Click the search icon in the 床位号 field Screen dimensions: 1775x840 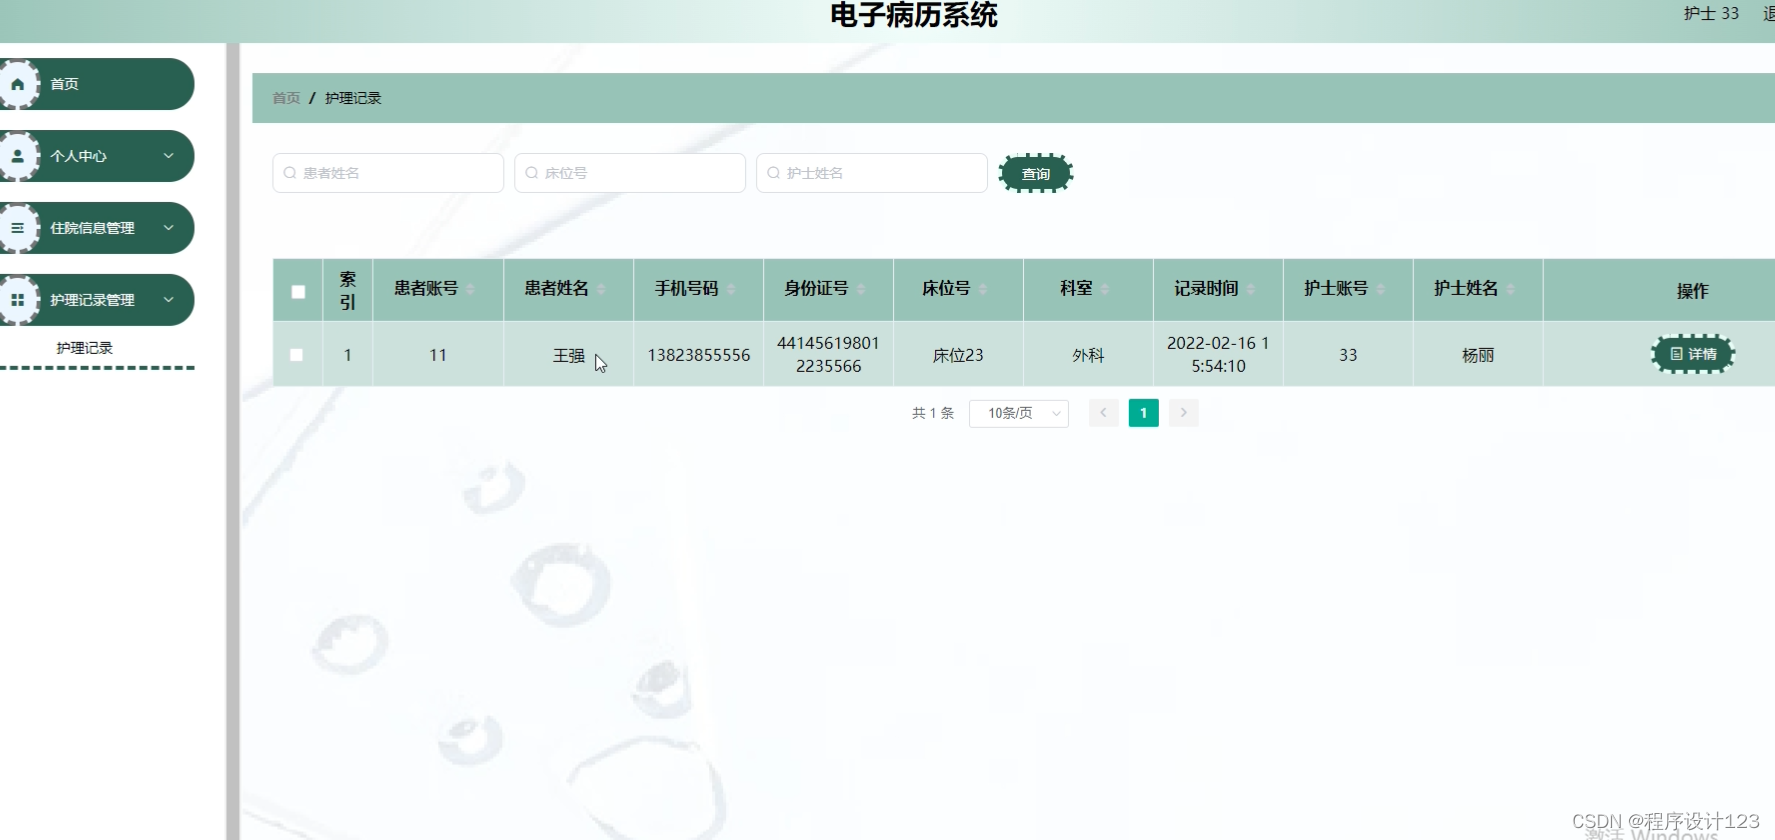[x=532, y=173]
